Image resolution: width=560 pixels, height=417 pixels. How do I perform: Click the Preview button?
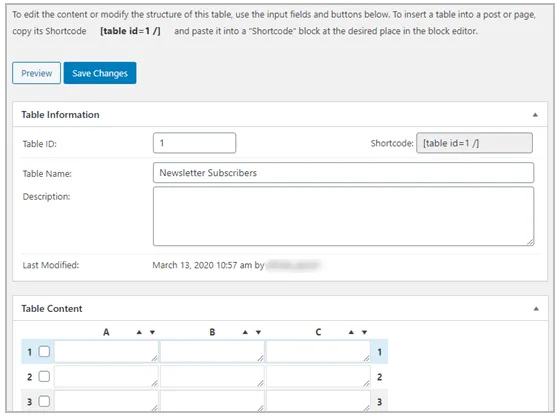click(36, 73)
